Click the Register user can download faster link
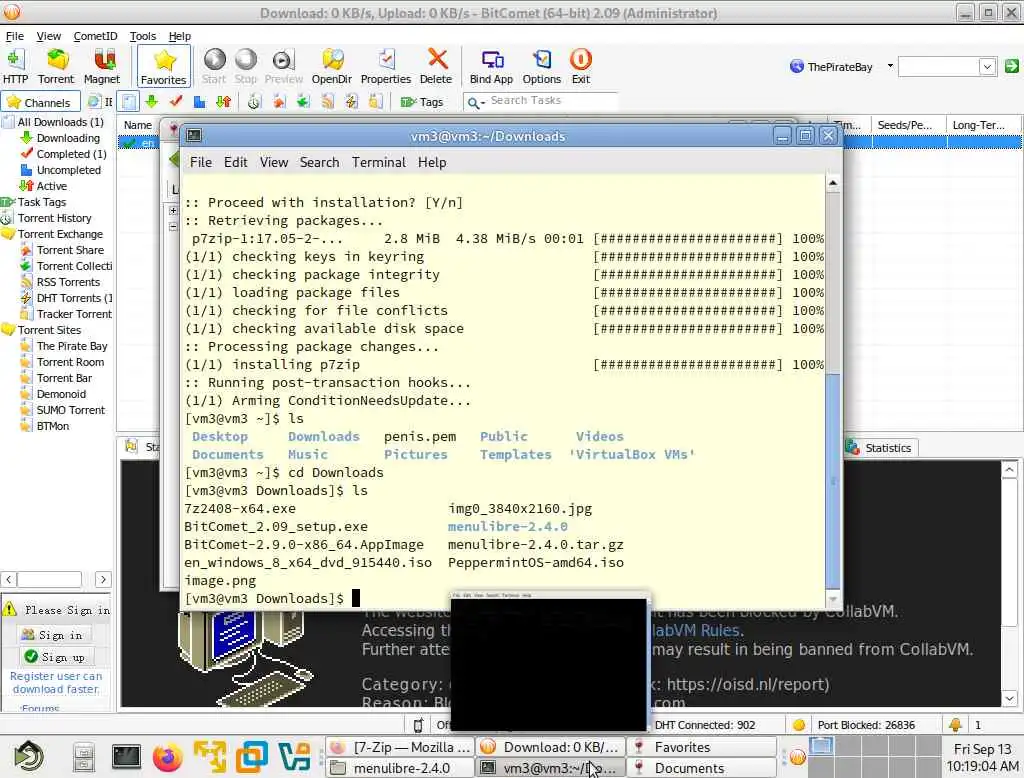Screen dimensions: 1024x778 (56, 683)
